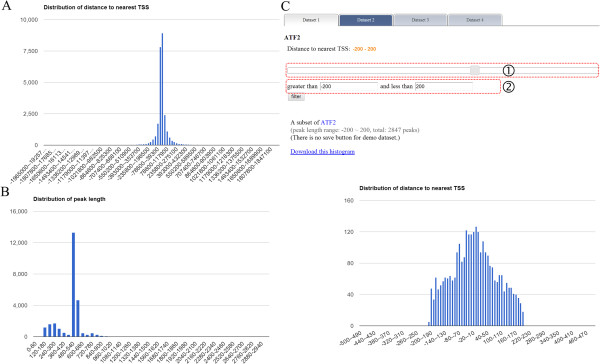
Task: Click panel C histogram title 'Distribution of distance to nearest TSS'
Action: [x=412, y=188]
